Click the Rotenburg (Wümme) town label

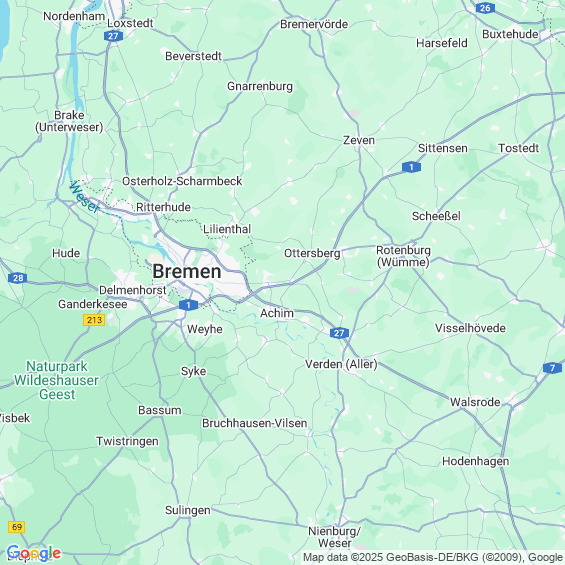[403, 256]
